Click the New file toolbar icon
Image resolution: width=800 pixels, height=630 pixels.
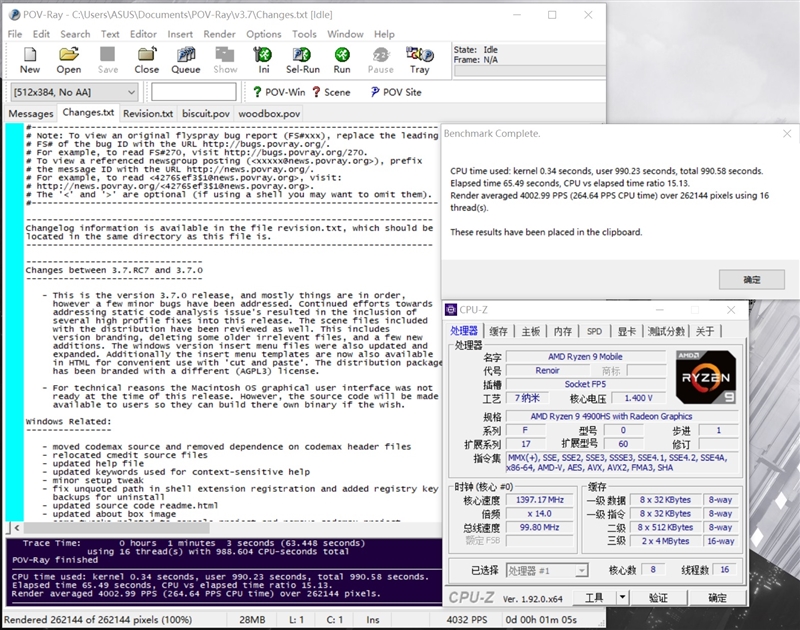30,60
